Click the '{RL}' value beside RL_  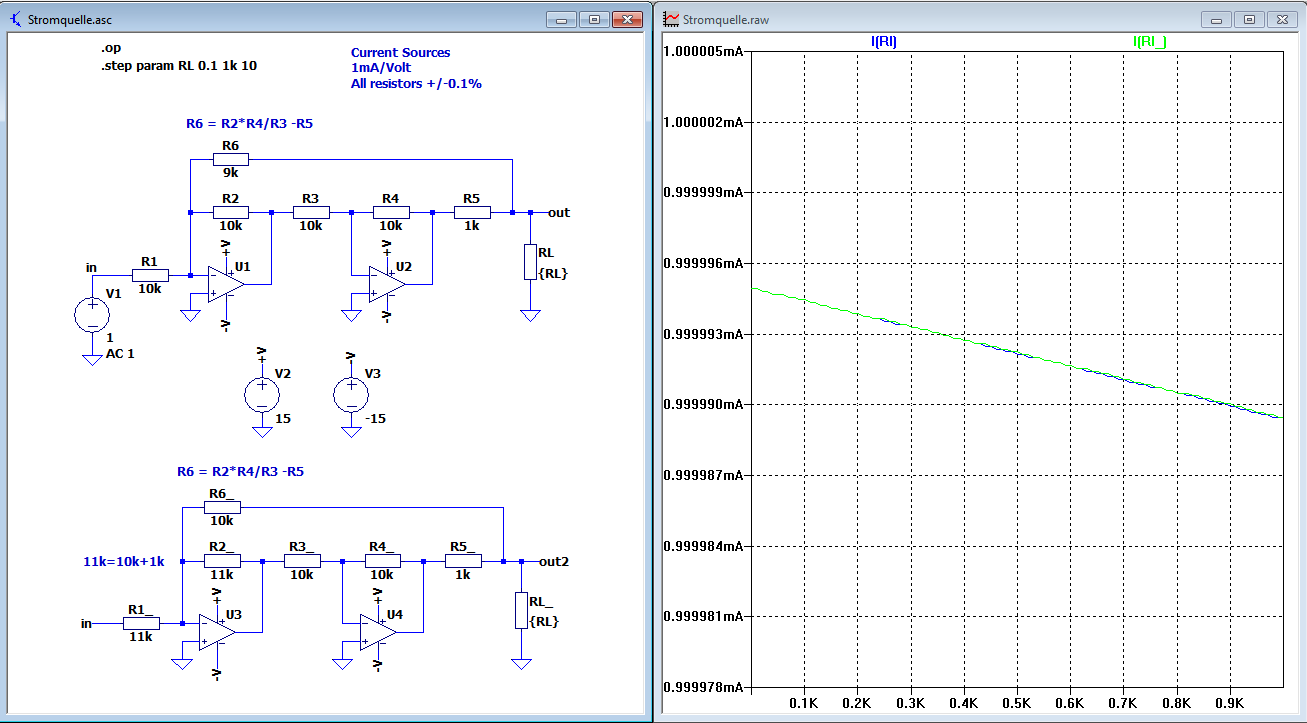pos(544,621)
